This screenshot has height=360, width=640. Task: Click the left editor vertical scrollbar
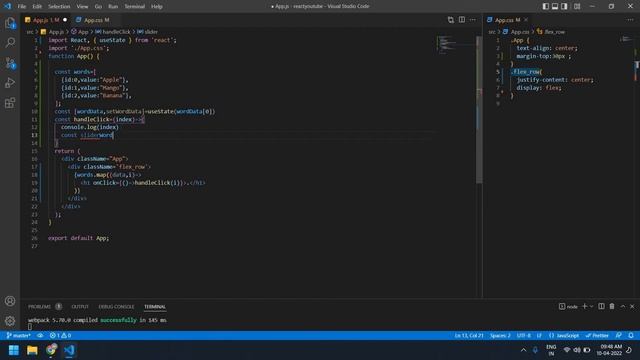pyautogui.click(x=479, y=110)
